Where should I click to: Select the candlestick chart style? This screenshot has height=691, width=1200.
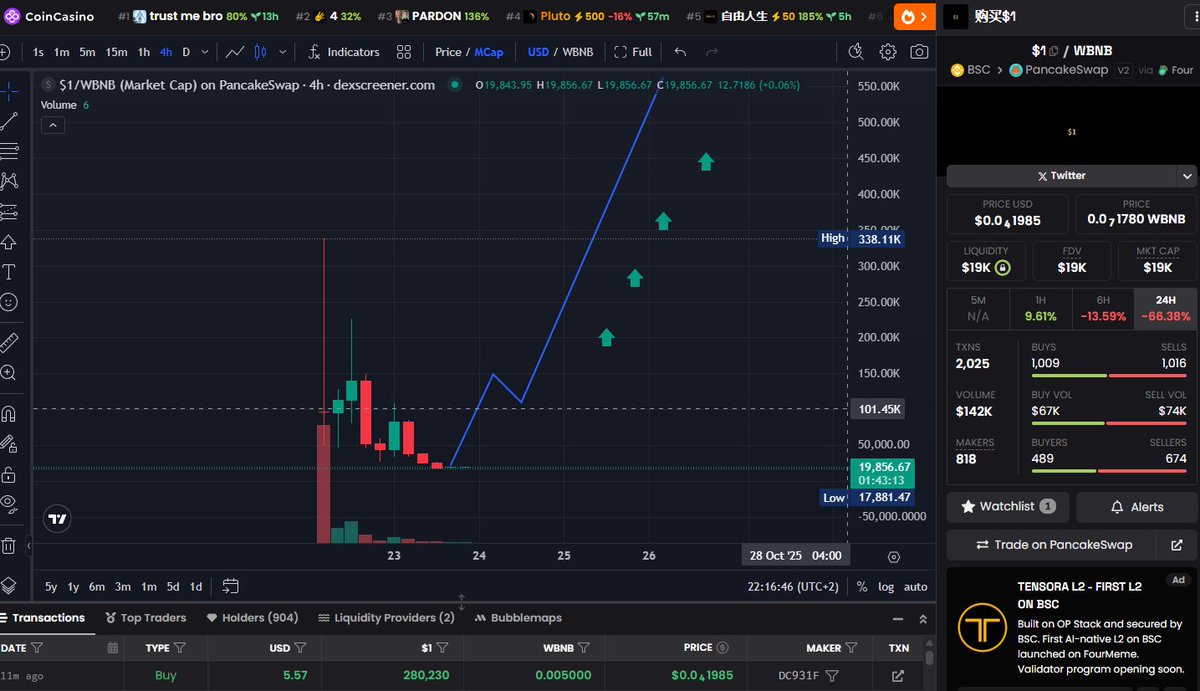(261, 52)
